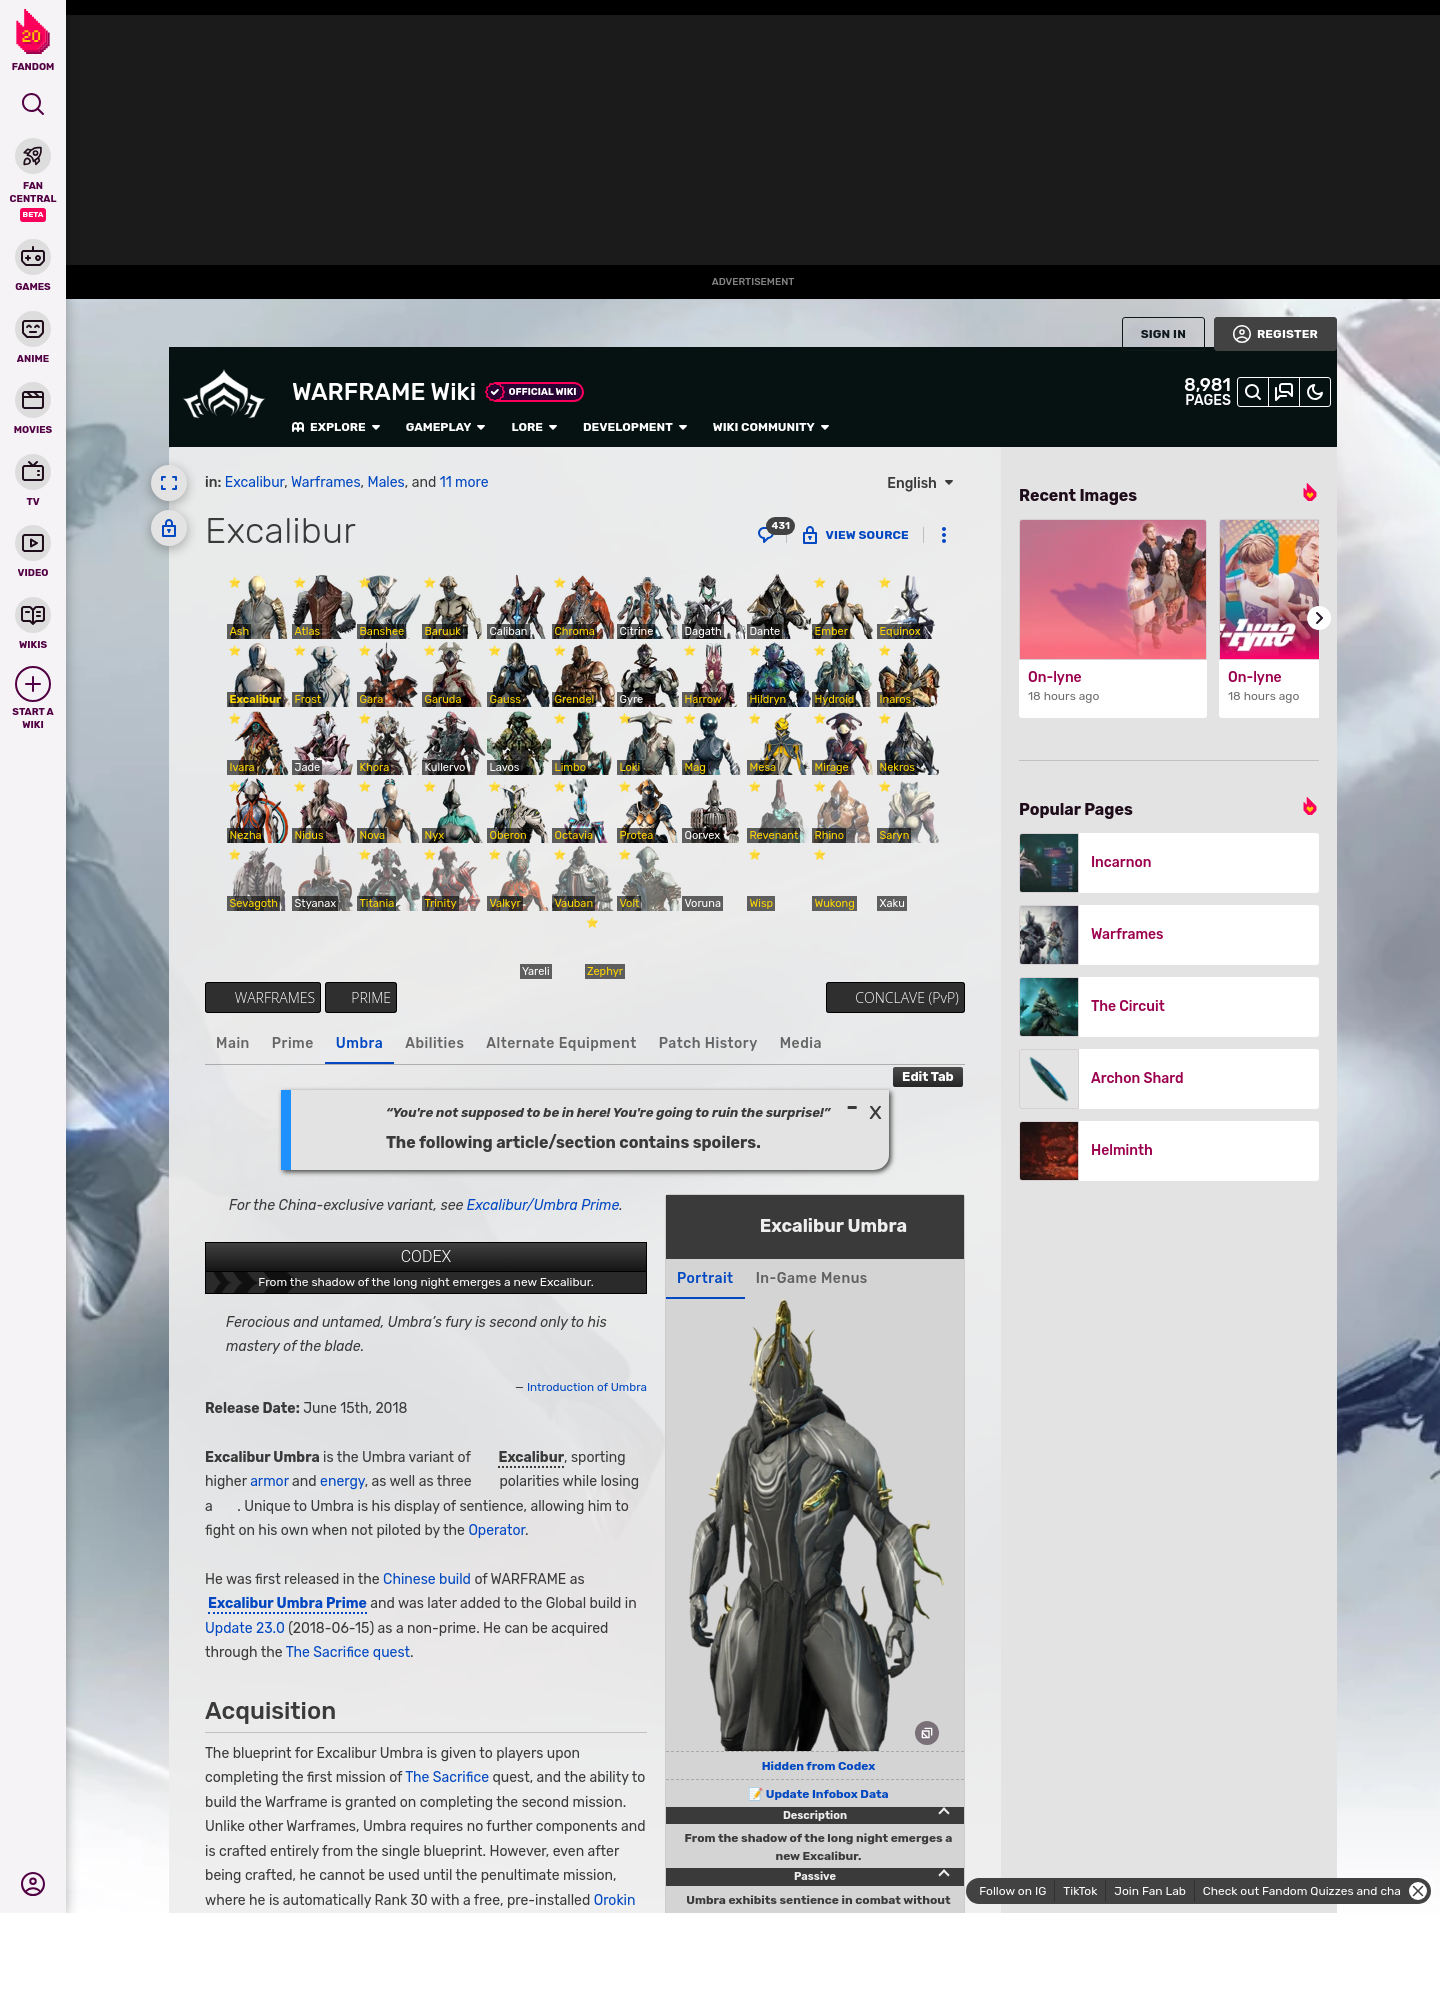Open Fan Central rocket icon
This screenshot has width=1440, height=2000.
click(x=33, y=156)
